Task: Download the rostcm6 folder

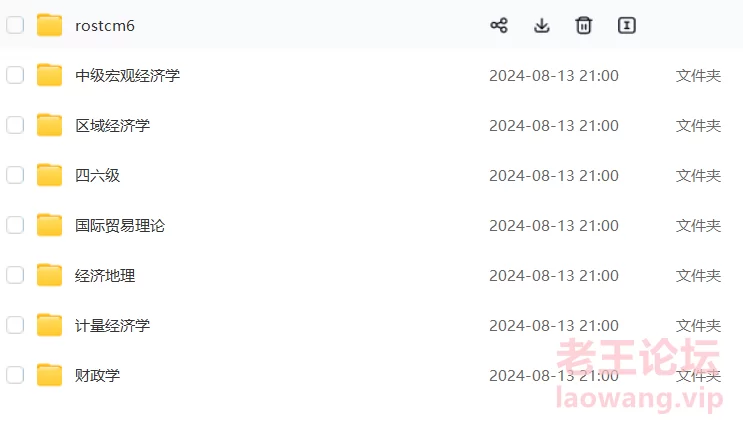Action: pos(542,26)
